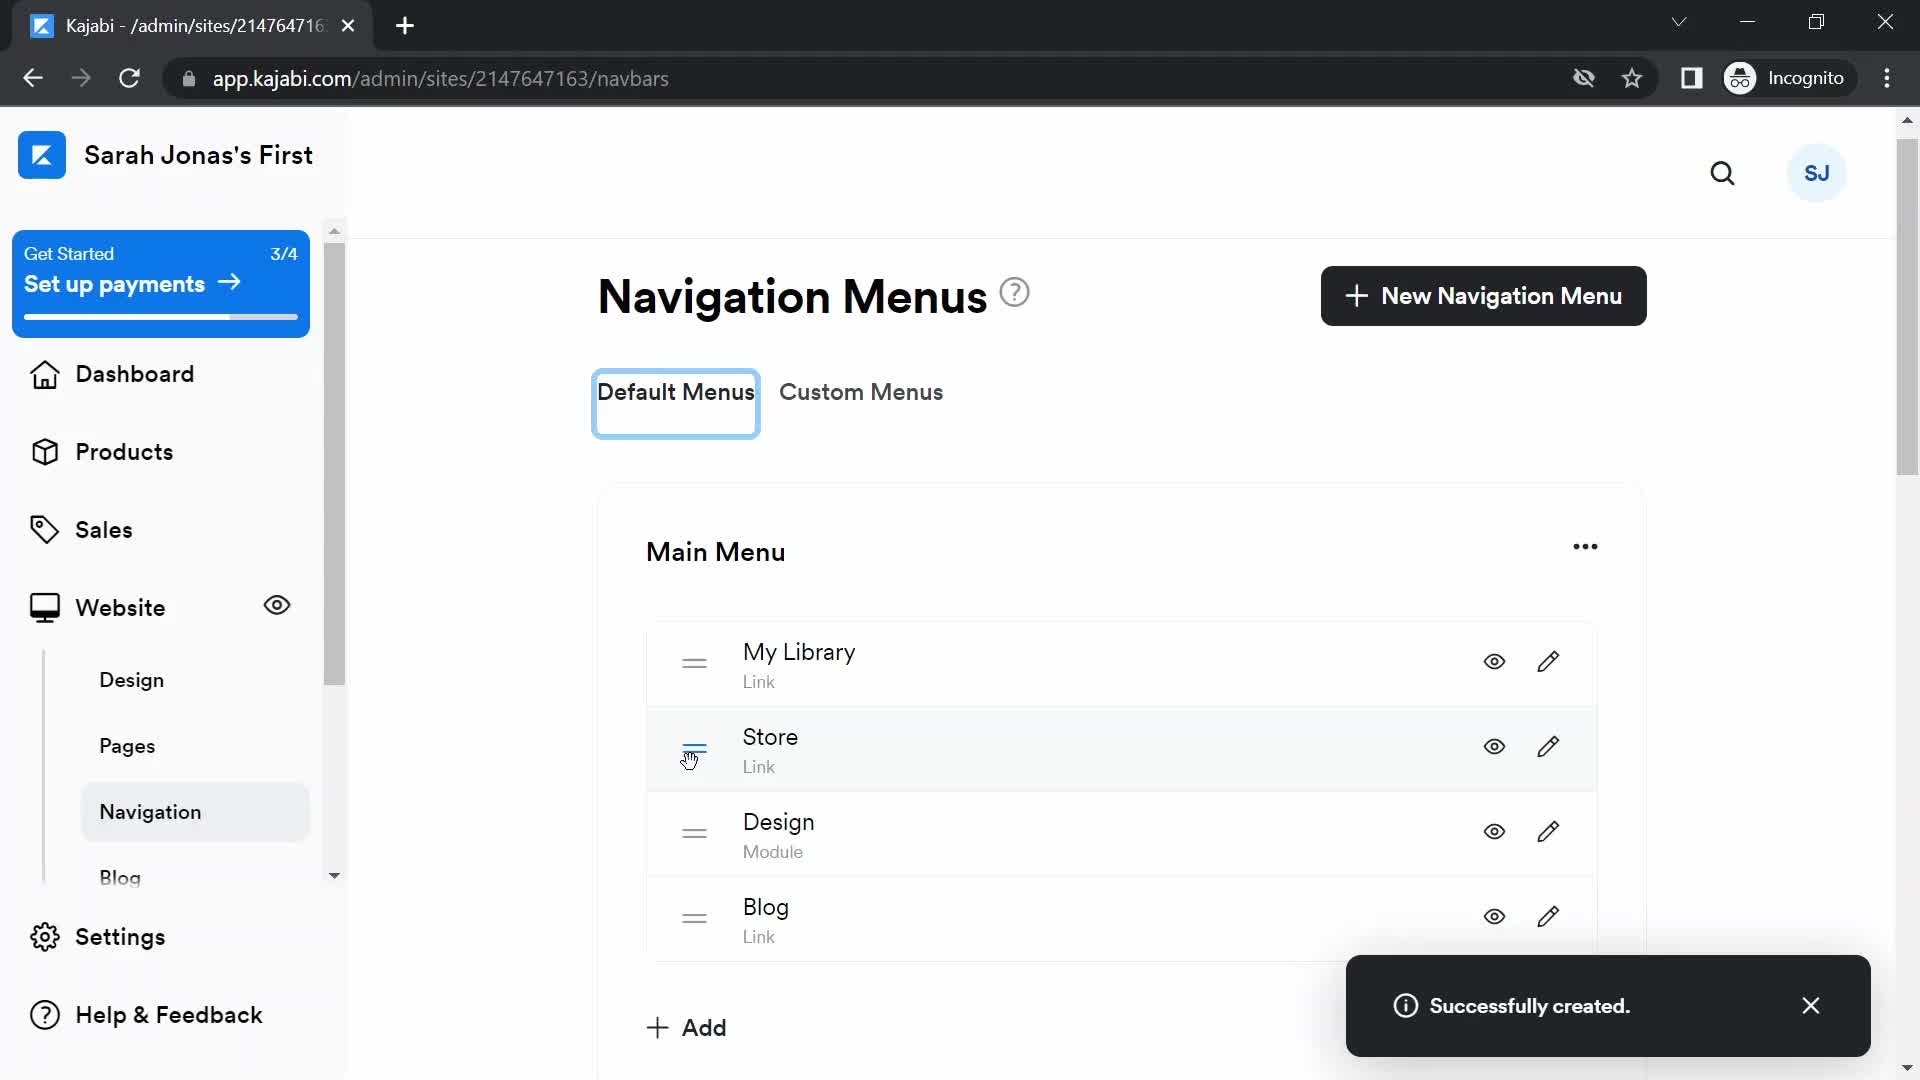The width and height of the screenshot is (1920, 1080).
Task: Search using magnifying glass icon
Action: pos(1724,174)
